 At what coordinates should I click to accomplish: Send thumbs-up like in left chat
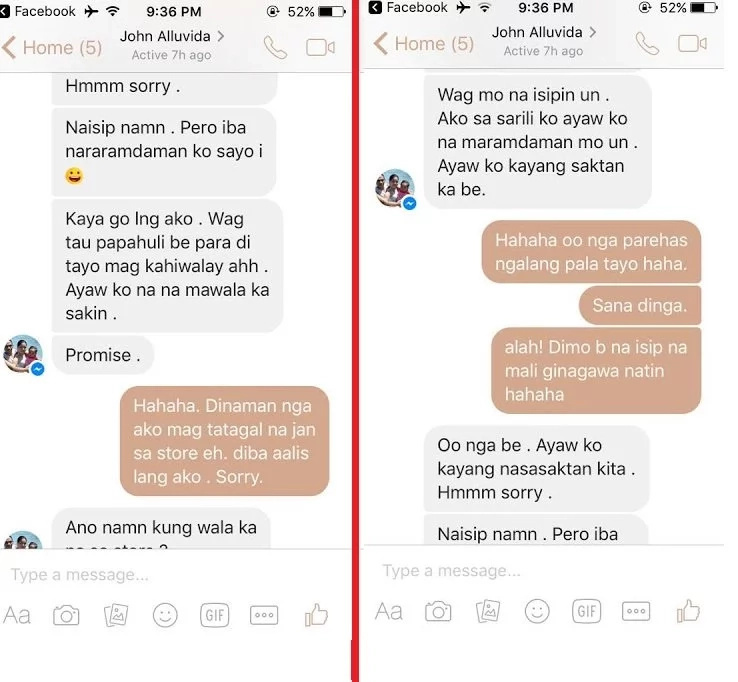point(316,614)
